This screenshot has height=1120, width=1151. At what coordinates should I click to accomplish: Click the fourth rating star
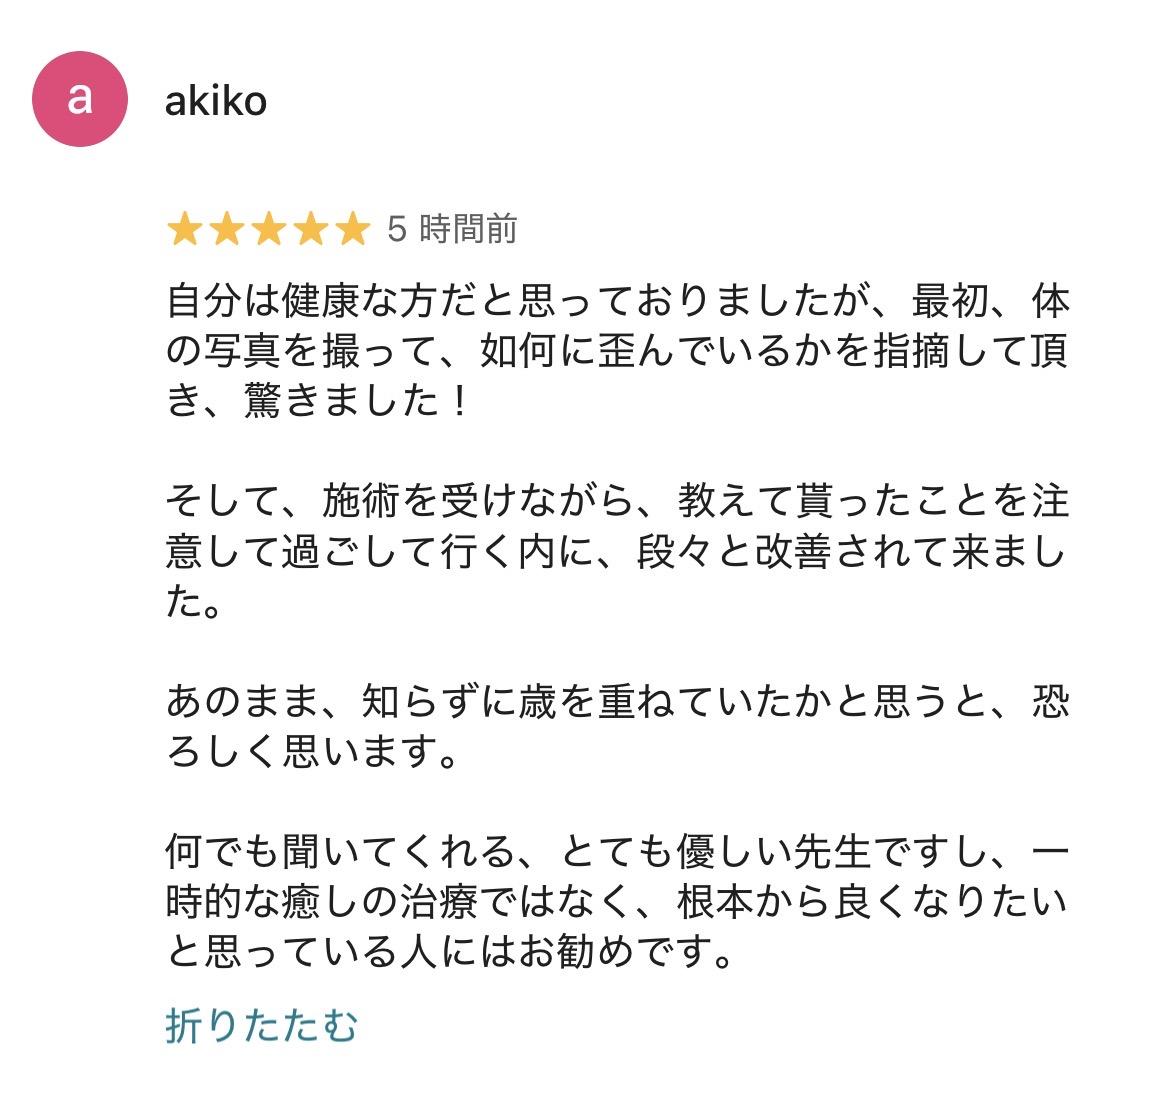pyautogui.click(x=311, y=228)
